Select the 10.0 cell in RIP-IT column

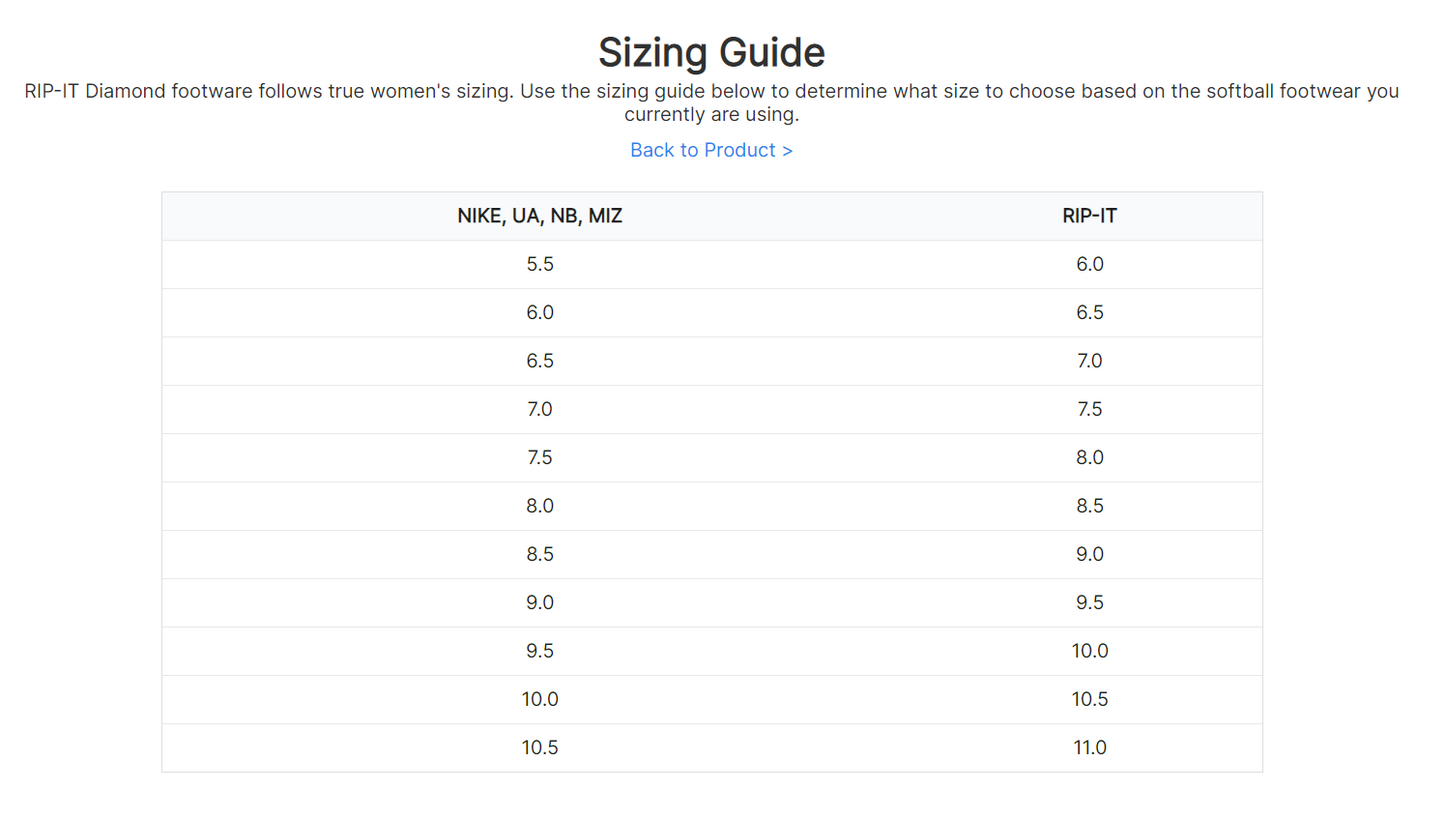1090,651
